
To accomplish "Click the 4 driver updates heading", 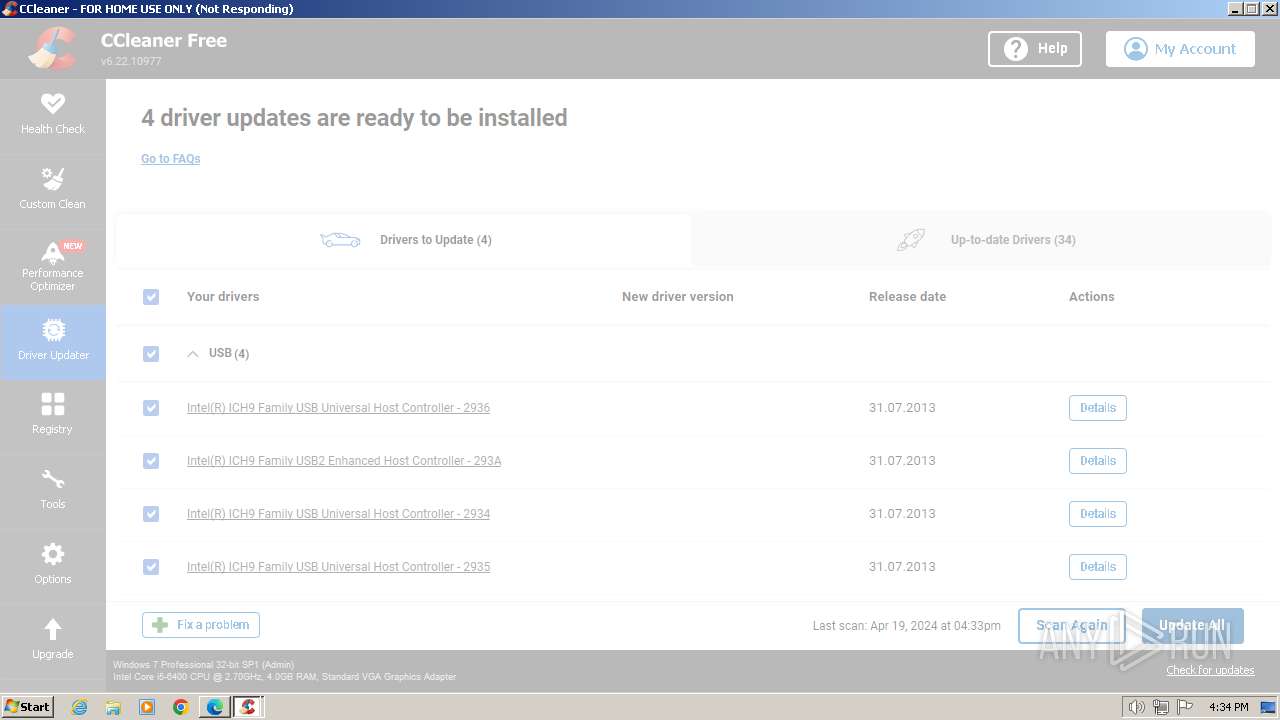I will coord(354,118).
